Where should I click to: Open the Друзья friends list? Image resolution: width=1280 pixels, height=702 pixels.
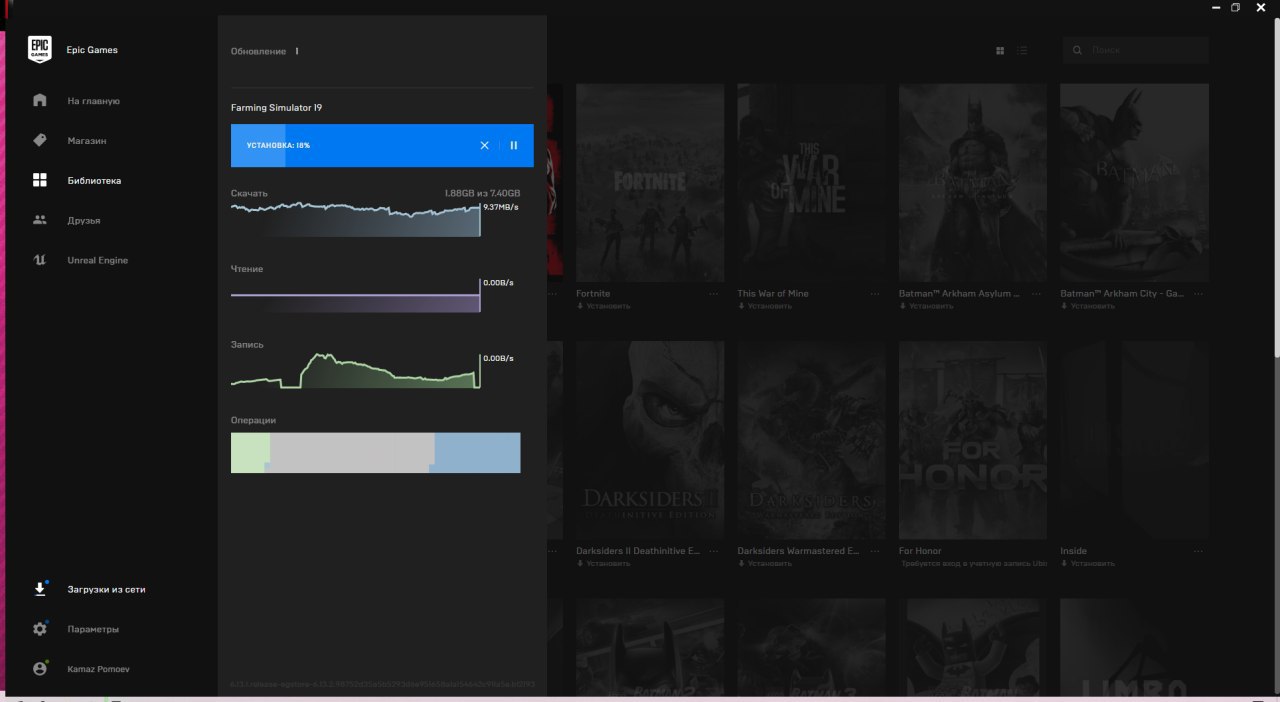pos(84,221)
